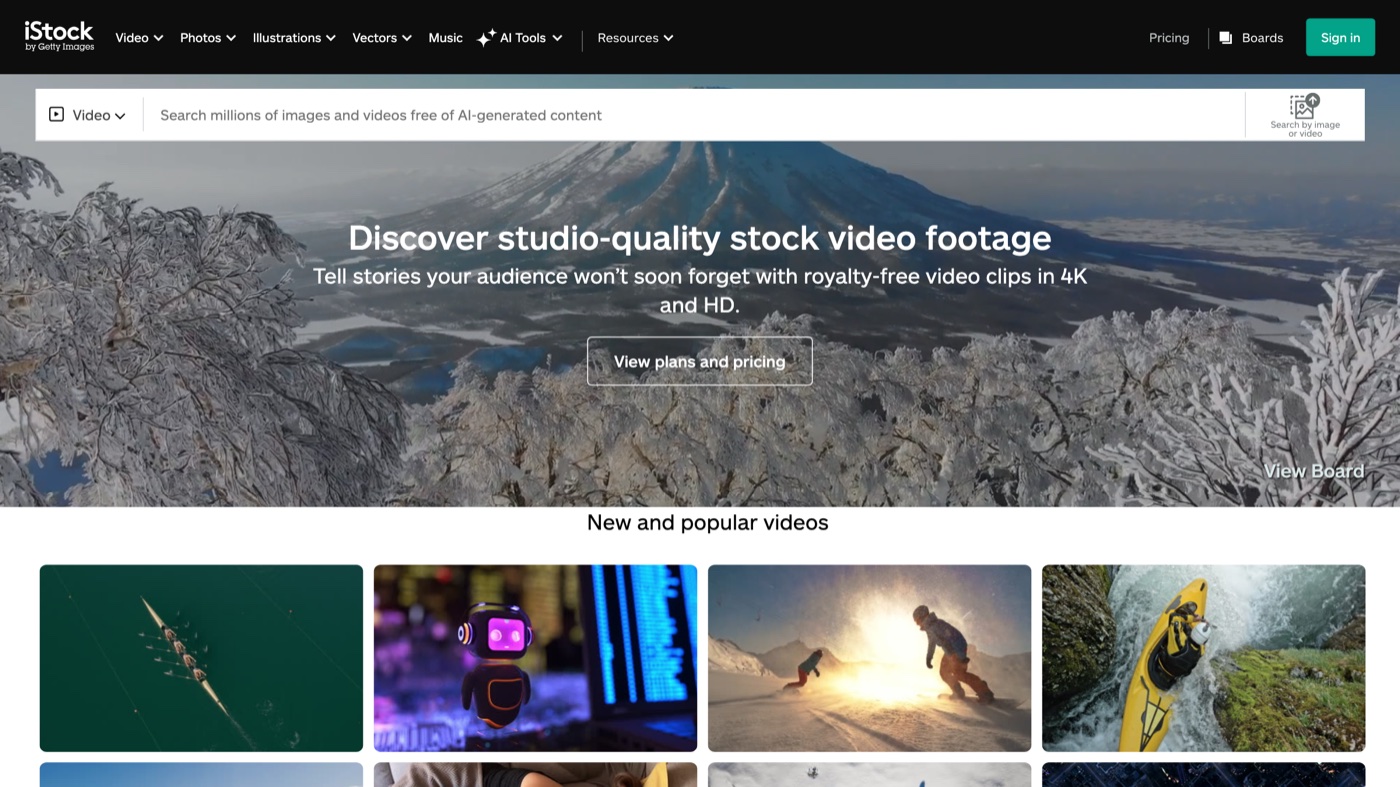1400x787 pixels.
Task: Open the View Board link
Action: coord(1313,471)
